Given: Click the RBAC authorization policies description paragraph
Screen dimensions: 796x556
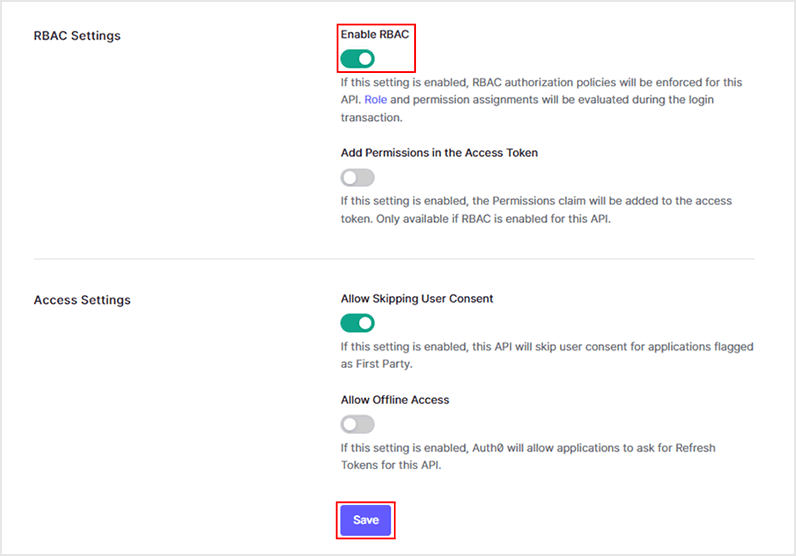Looking at the screenshot, I should pos(541,83).
